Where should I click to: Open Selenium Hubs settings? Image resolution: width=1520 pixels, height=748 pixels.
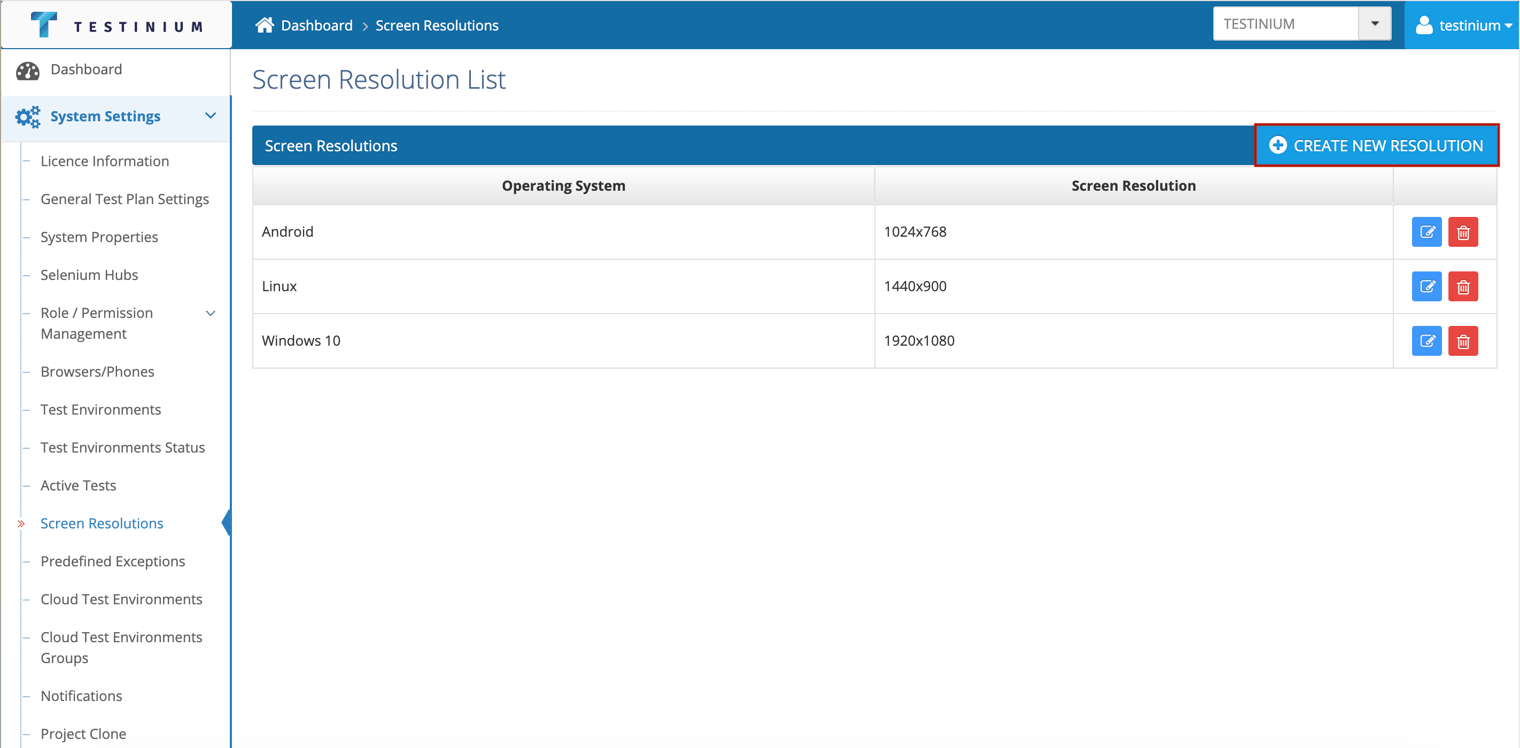pos(89,275)
